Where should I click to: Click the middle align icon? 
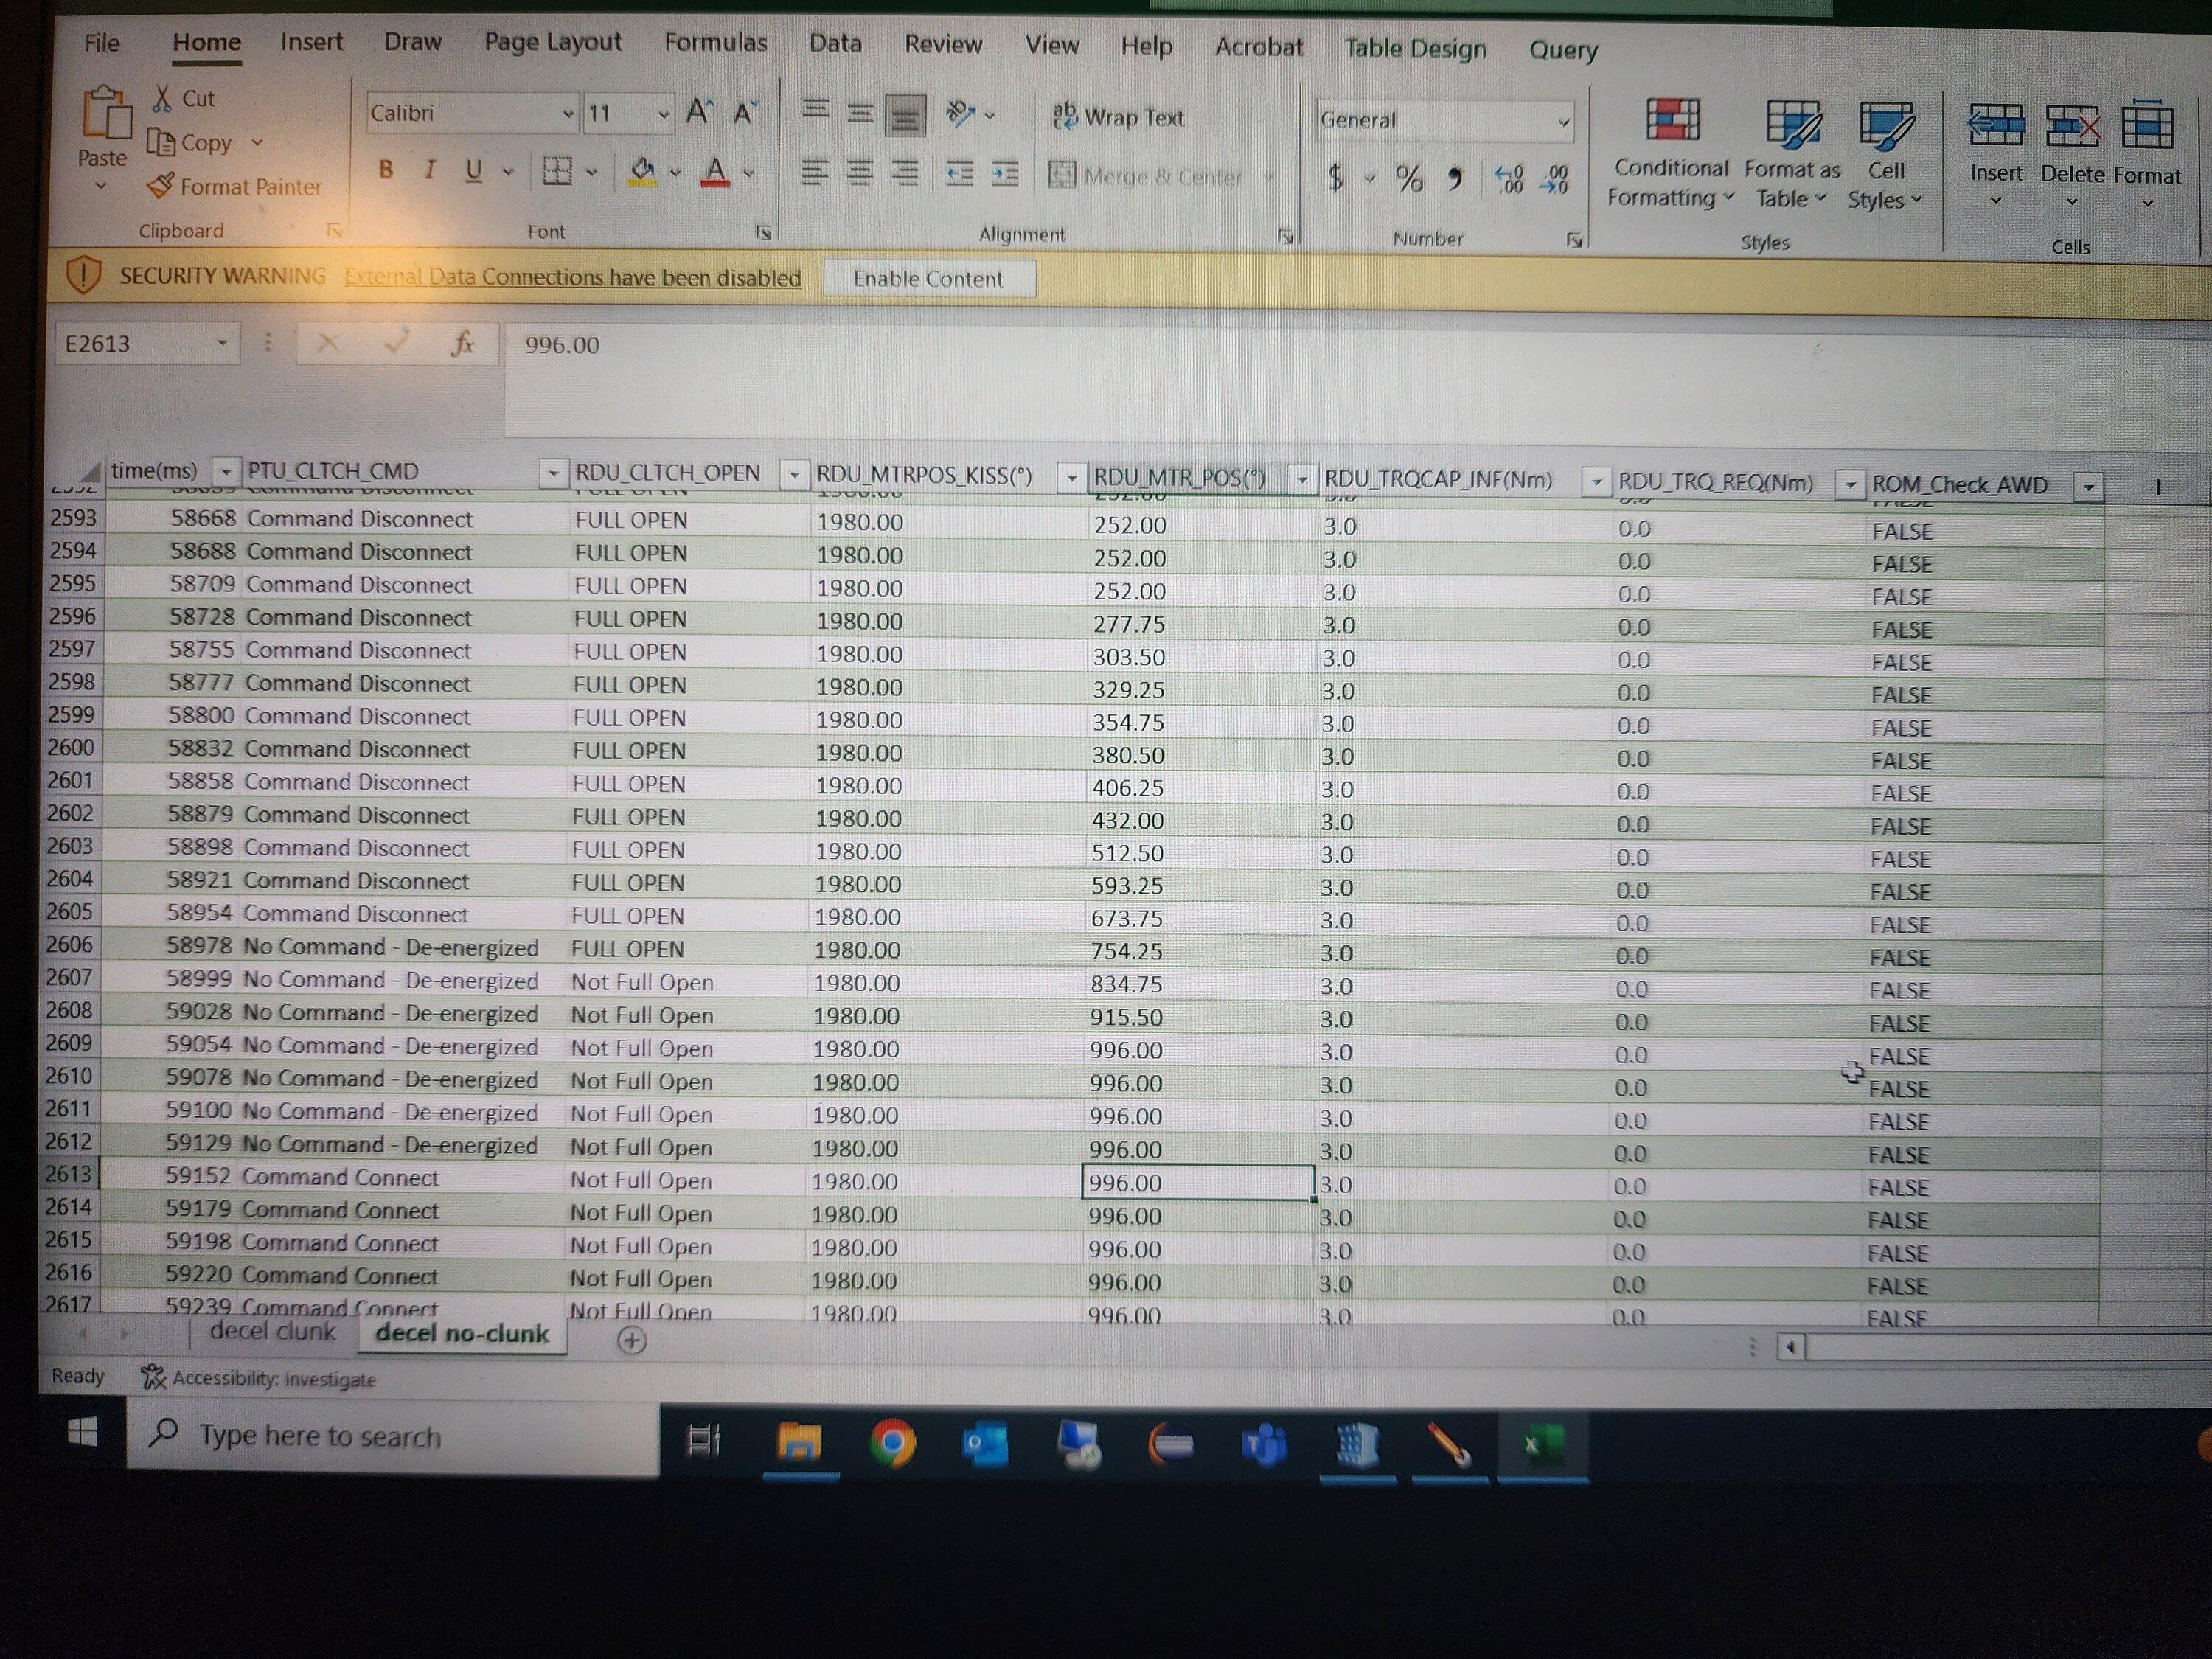[x=860, y=113]
